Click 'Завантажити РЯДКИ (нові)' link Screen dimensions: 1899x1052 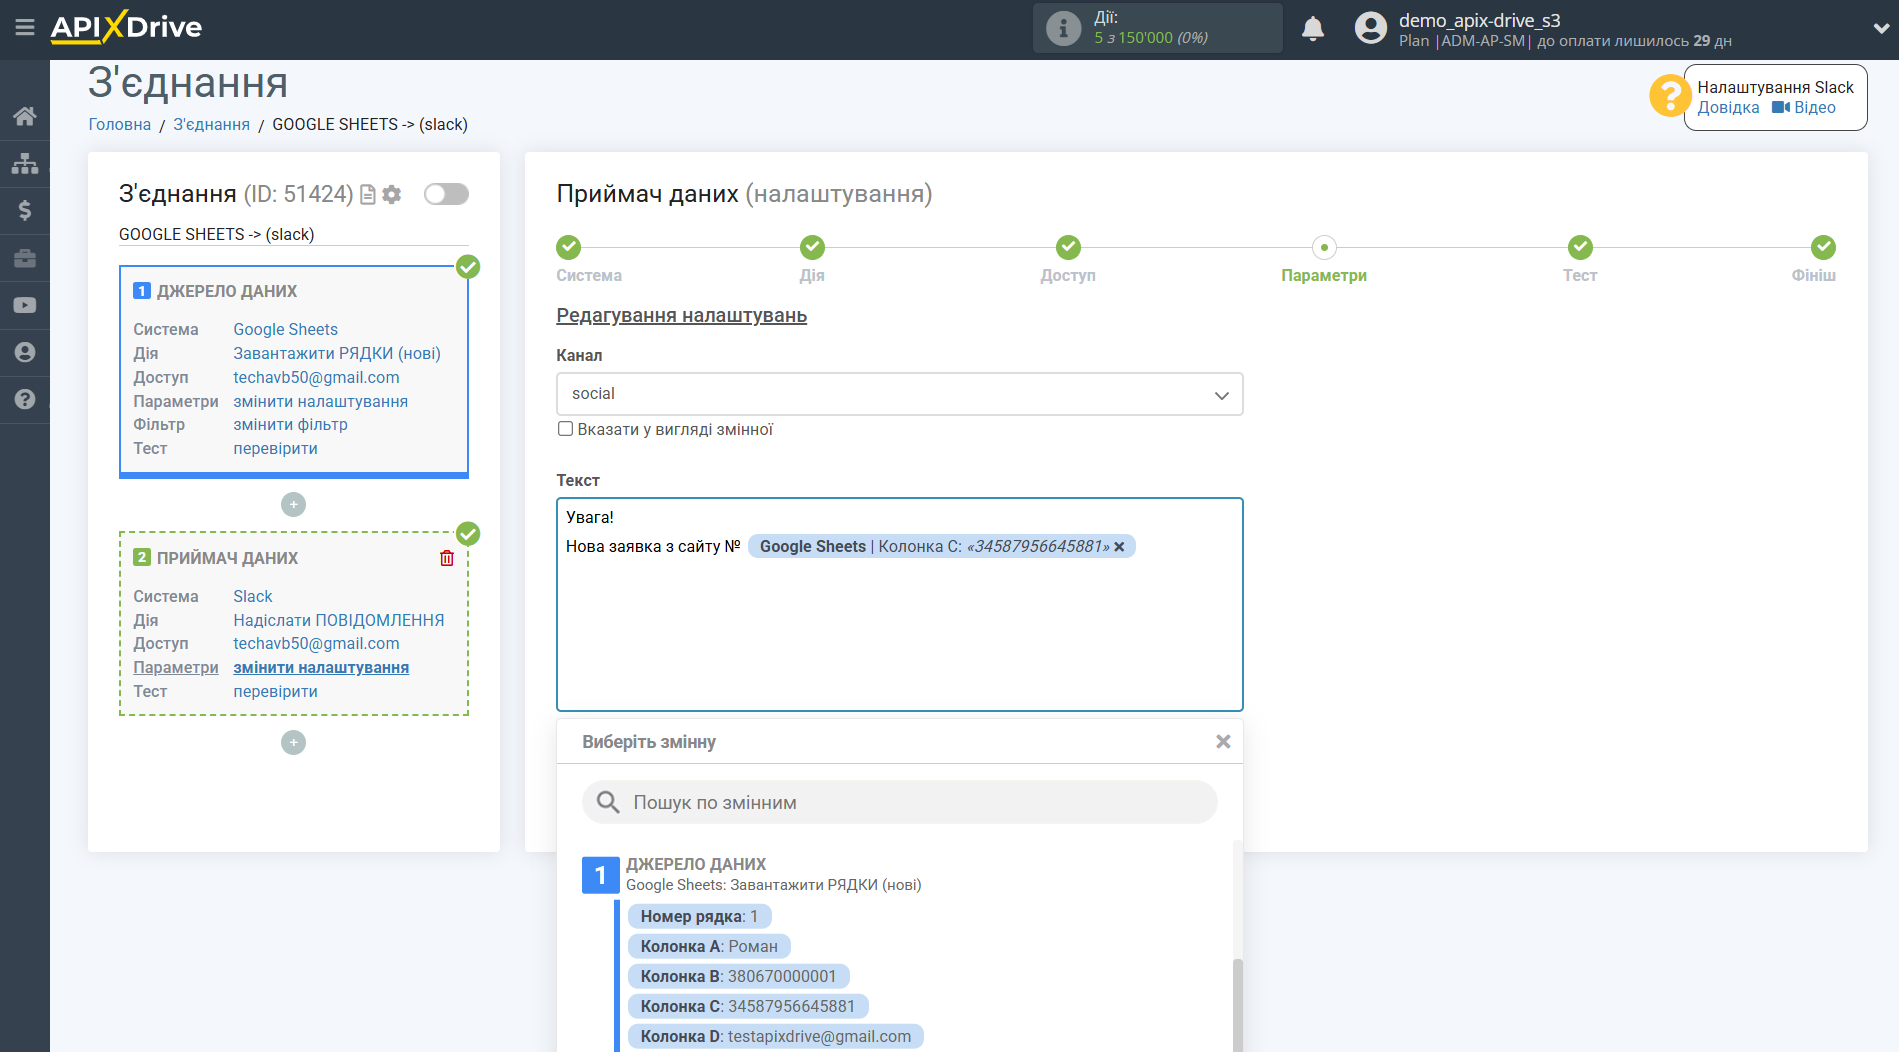(337, 353)
